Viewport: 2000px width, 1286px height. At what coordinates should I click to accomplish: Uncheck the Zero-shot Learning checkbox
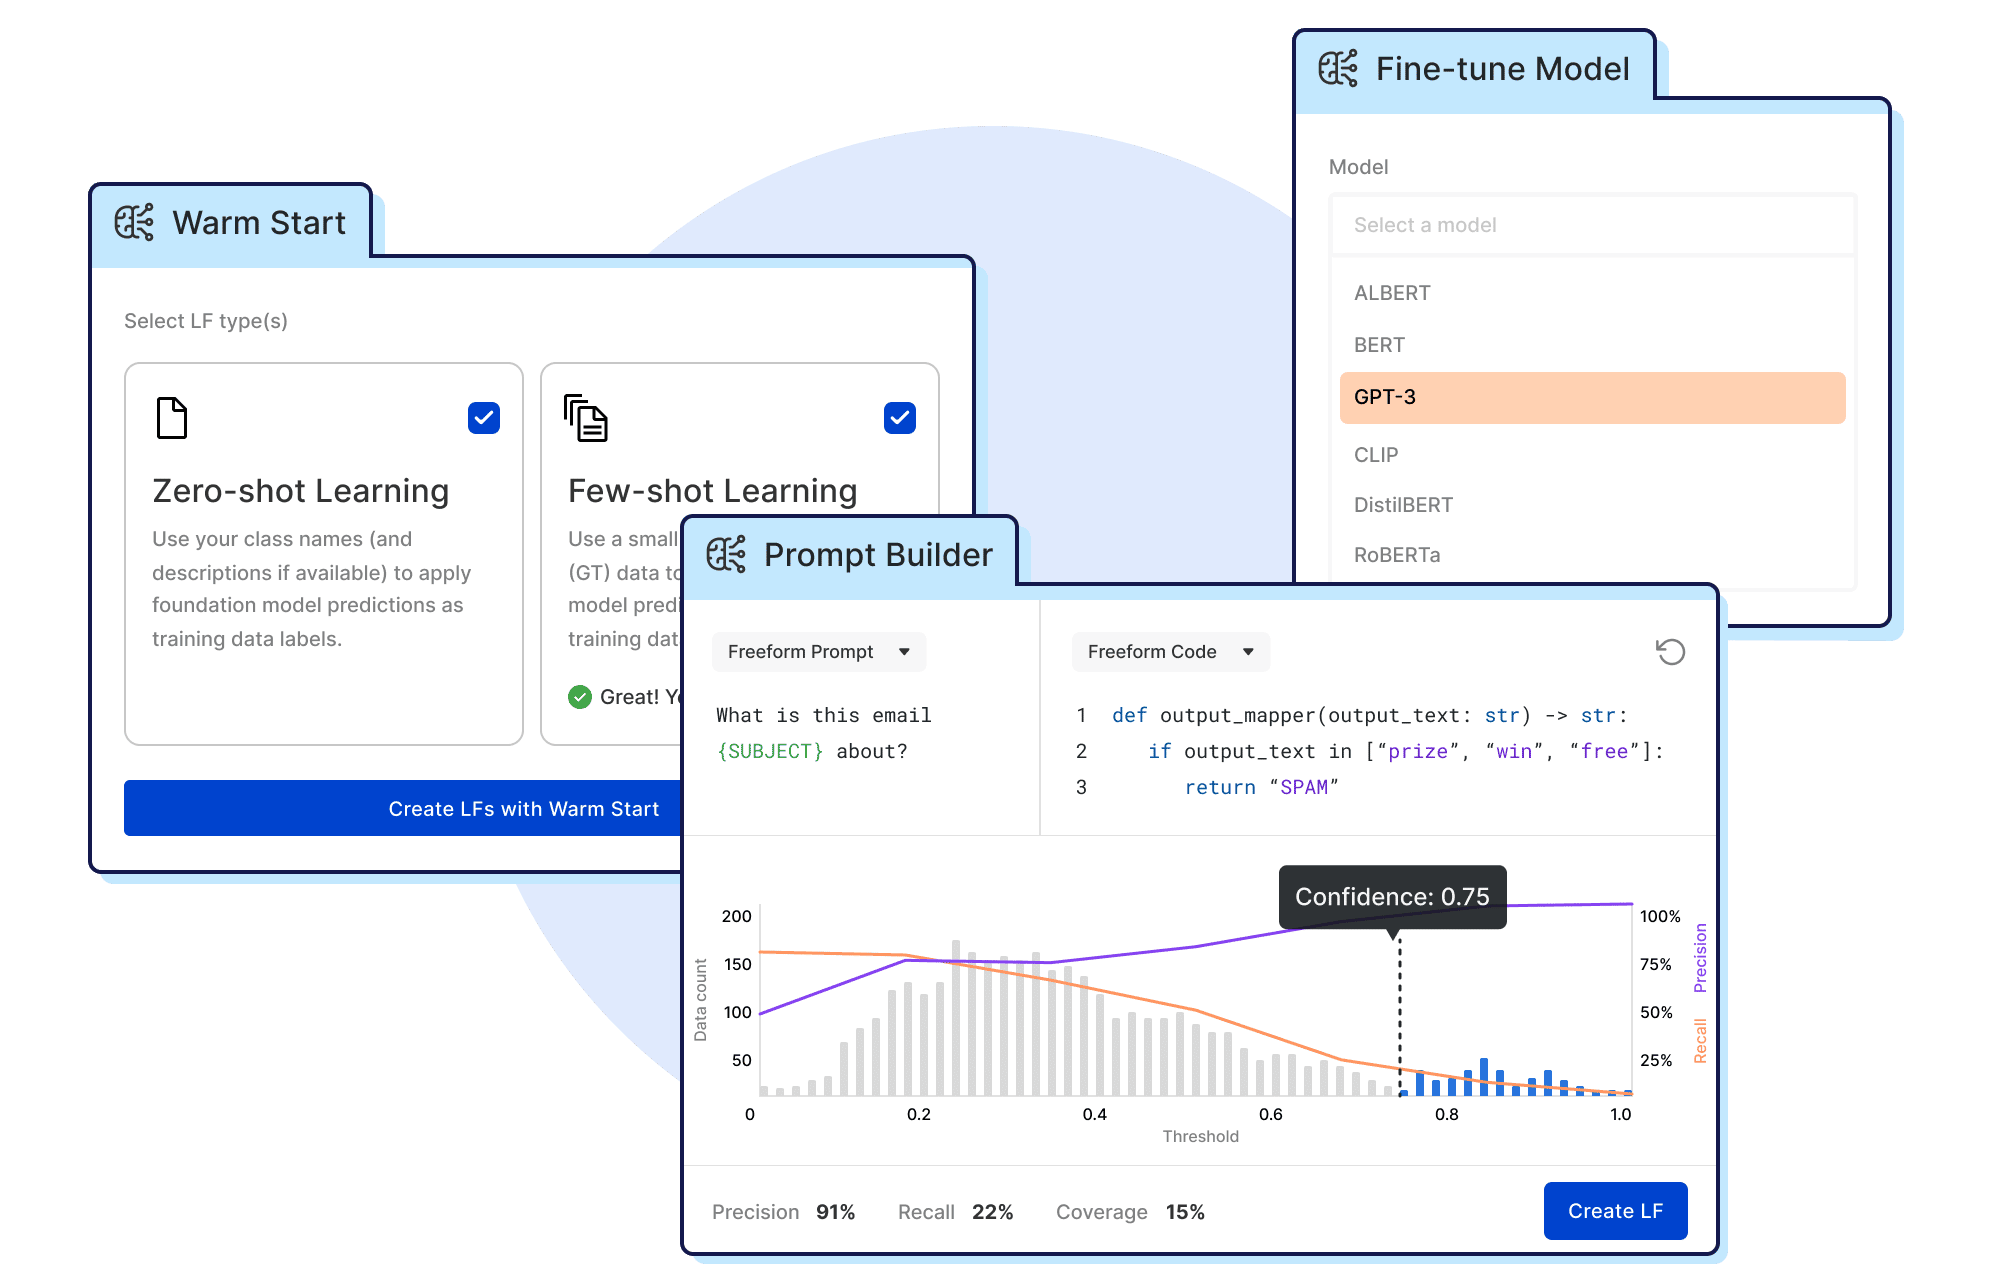coord(484,418)
